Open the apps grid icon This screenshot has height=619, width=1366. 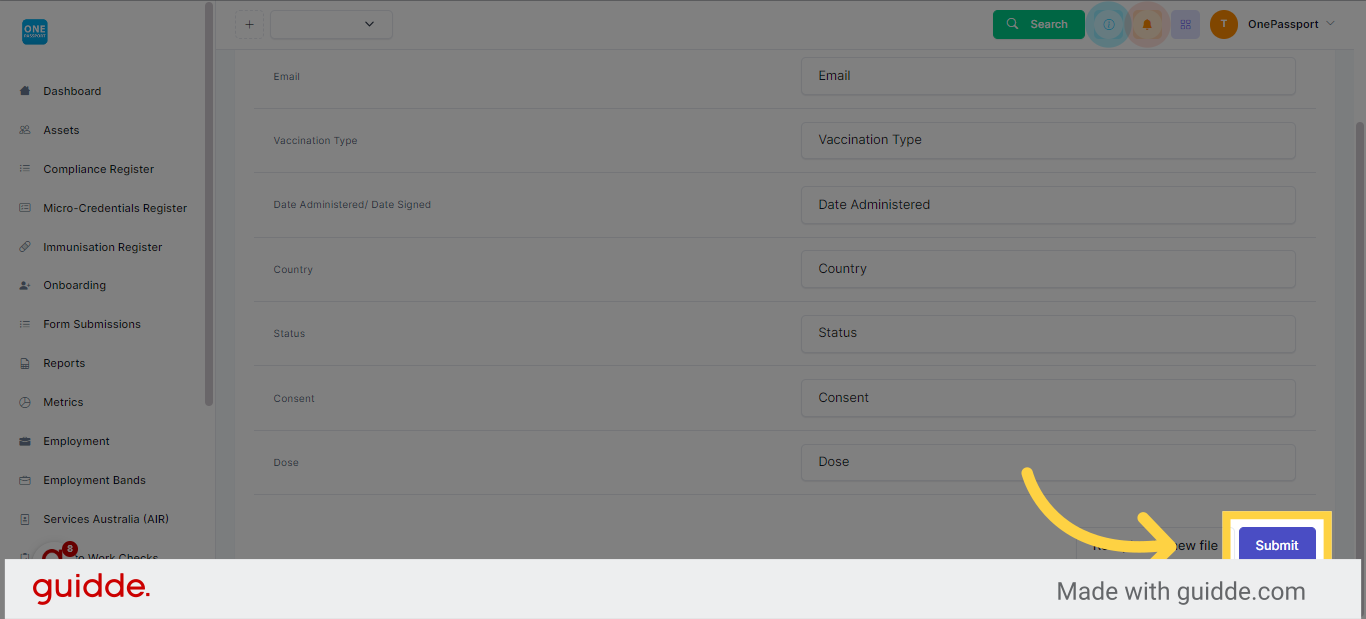click(1186, 24)
